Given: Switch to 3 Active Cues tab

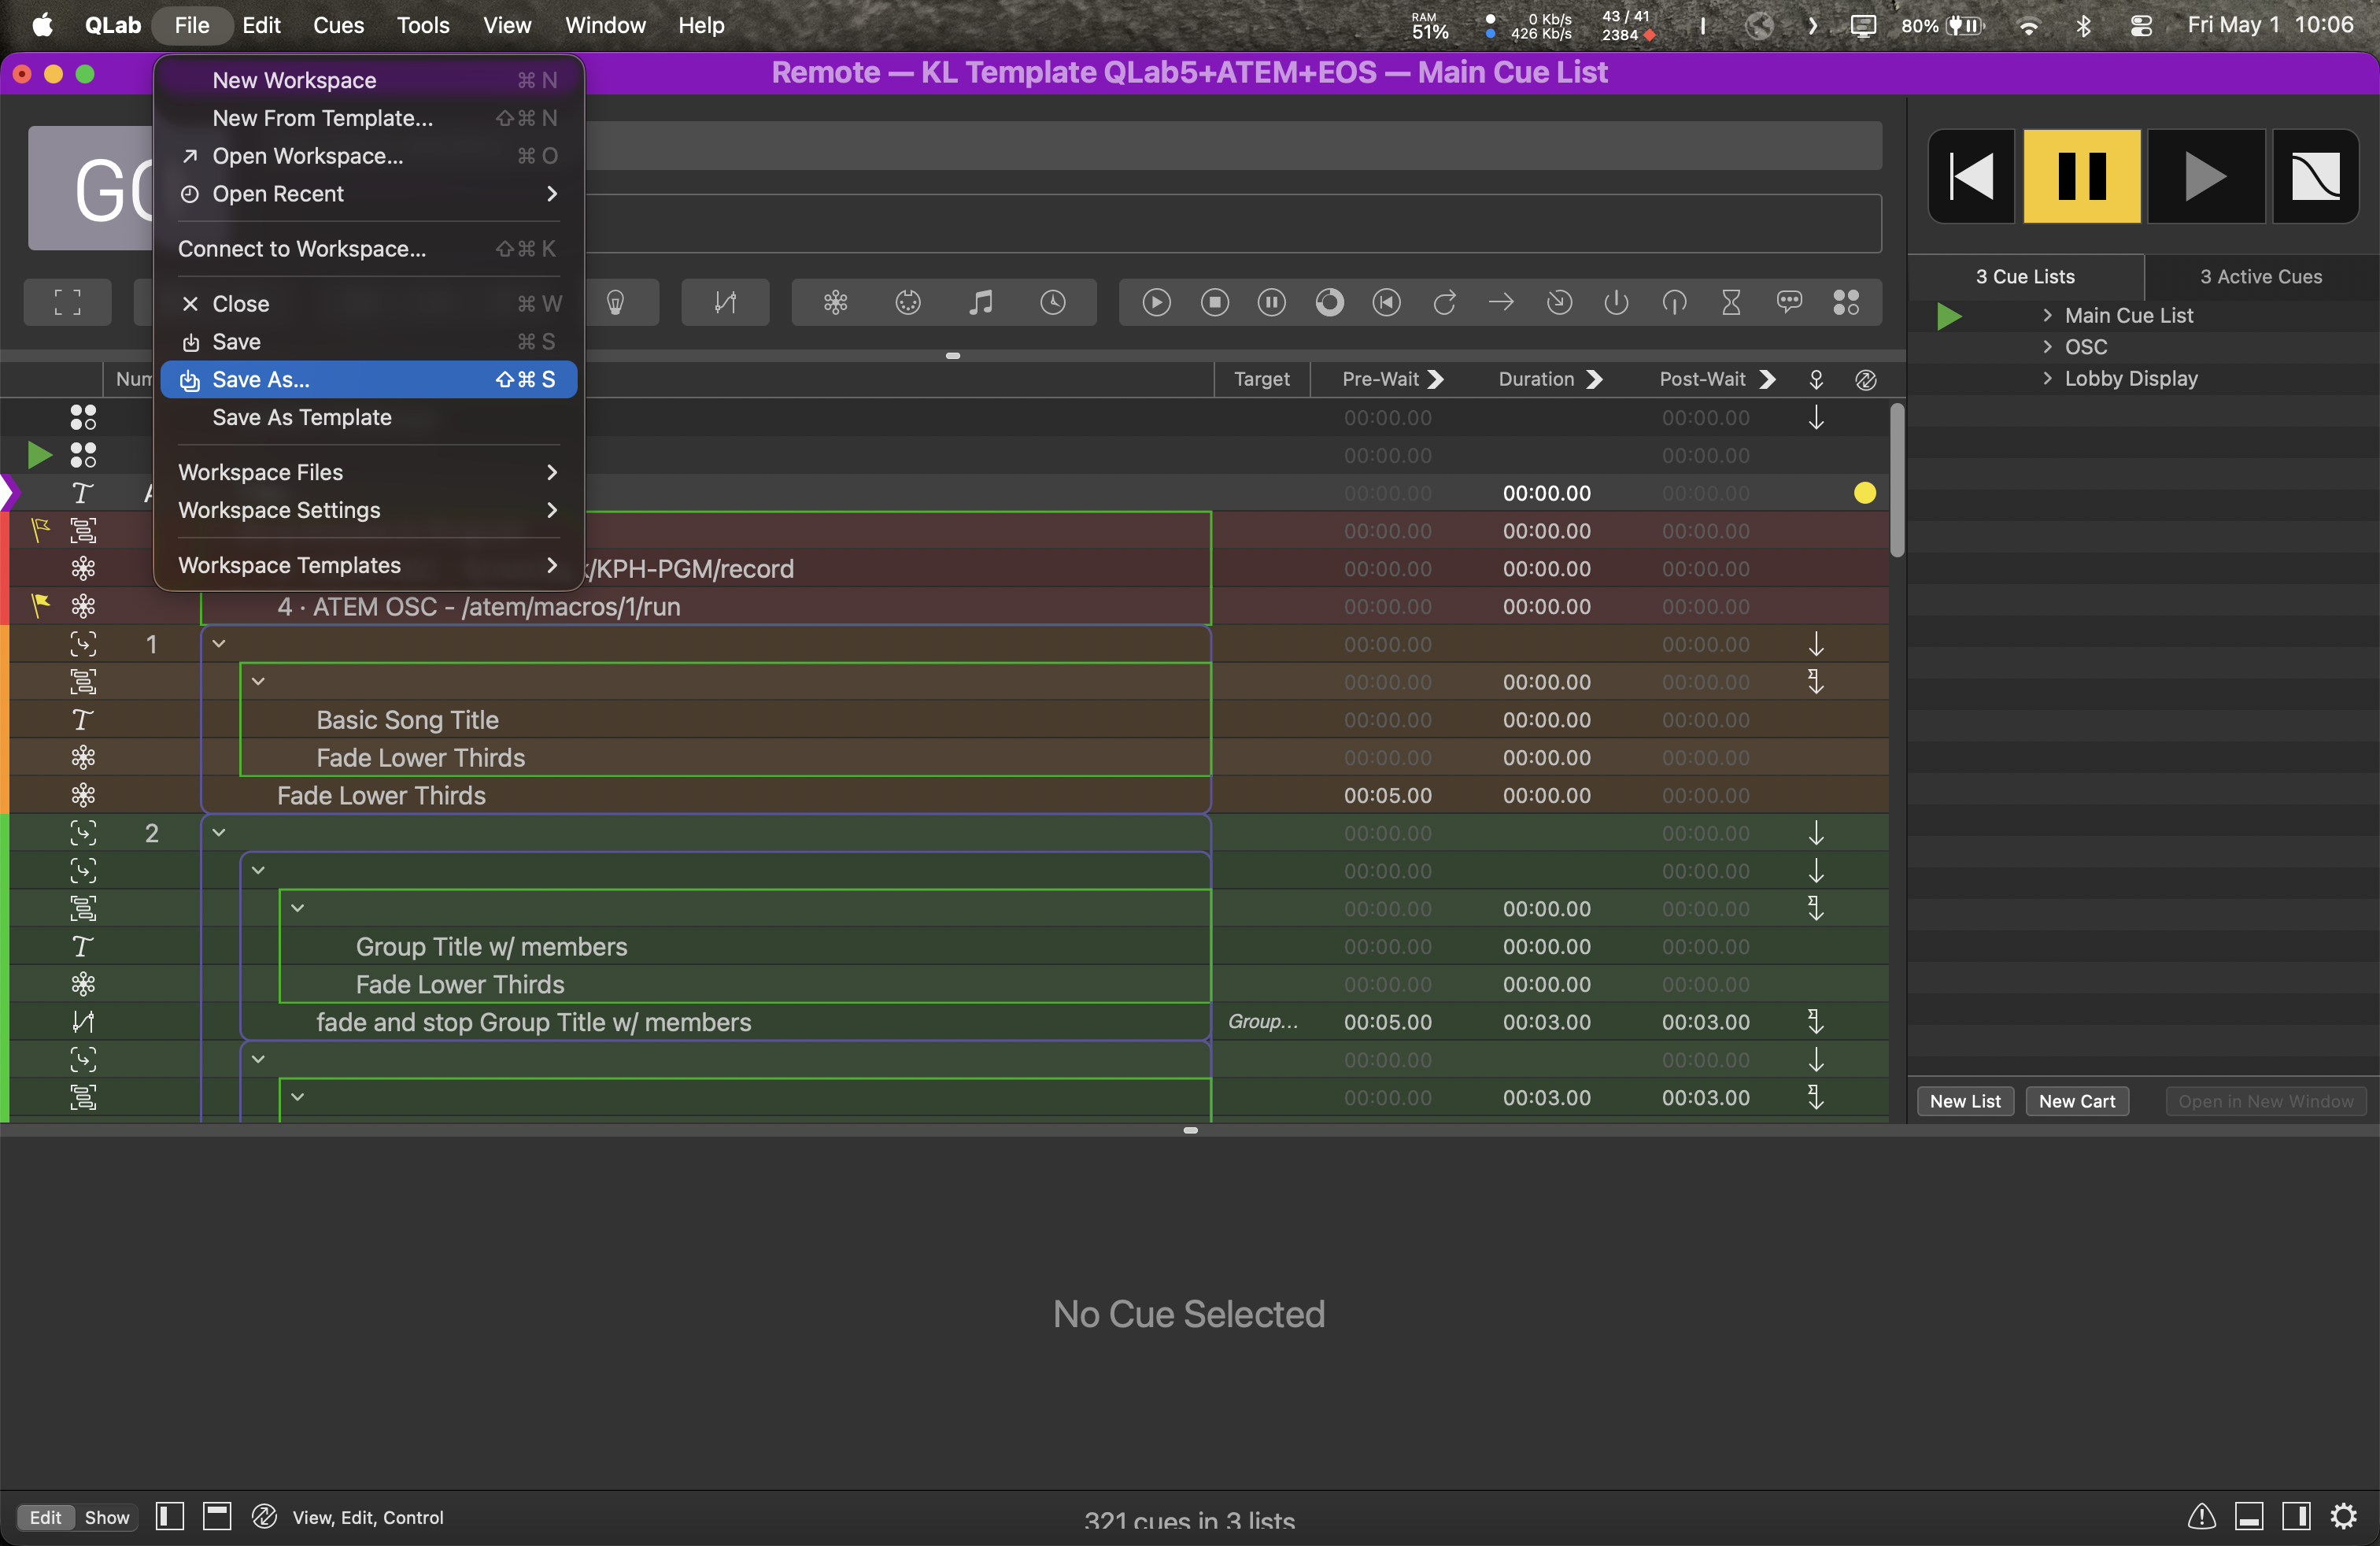Looking at the screenshot, I should [x=2261, y=277].
